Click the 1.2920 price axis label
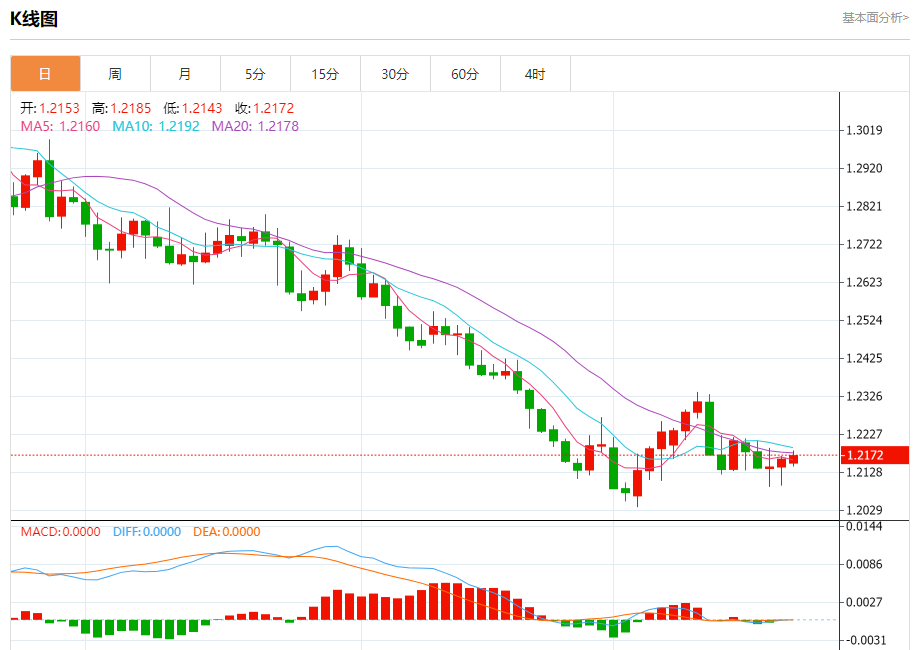The height and width of the screenshot is (650, 918). [864, 169]
